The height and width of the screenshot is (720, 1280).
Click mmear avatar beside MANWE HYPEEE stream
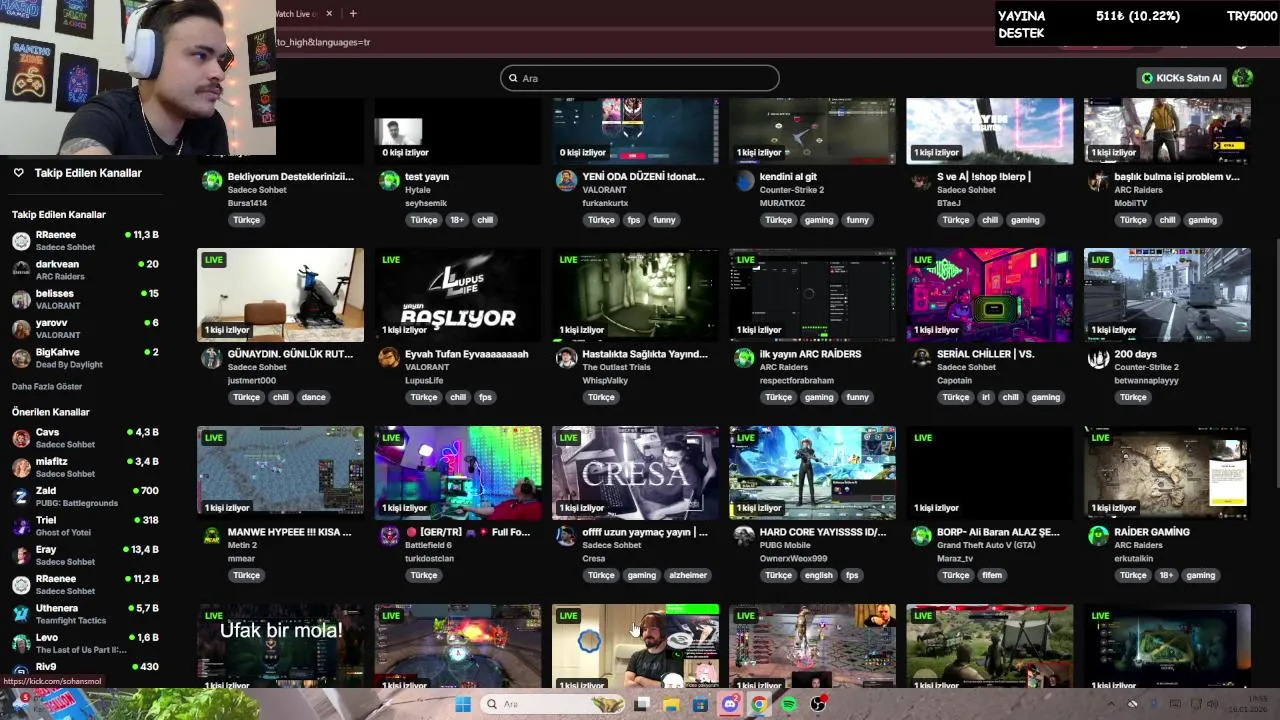coord(212,536)
